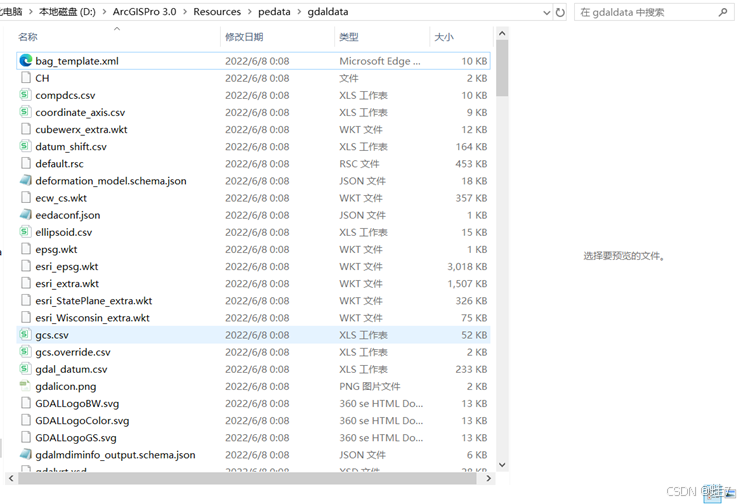Viewport: 743px width, 504px height.
Task: Select the file name datum_shift.csv
Action: (x=71, y=146)
